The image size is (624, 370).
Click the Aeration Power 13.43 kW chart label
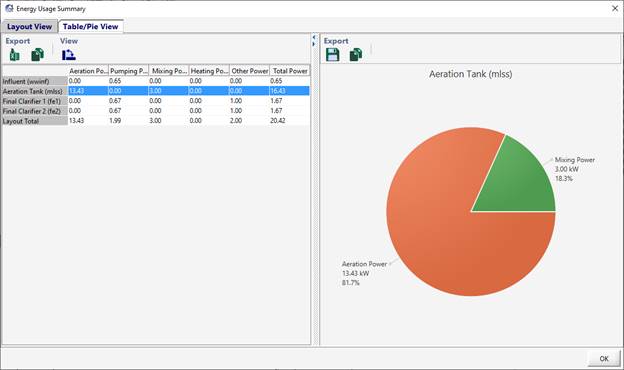[x=364, y=273]
